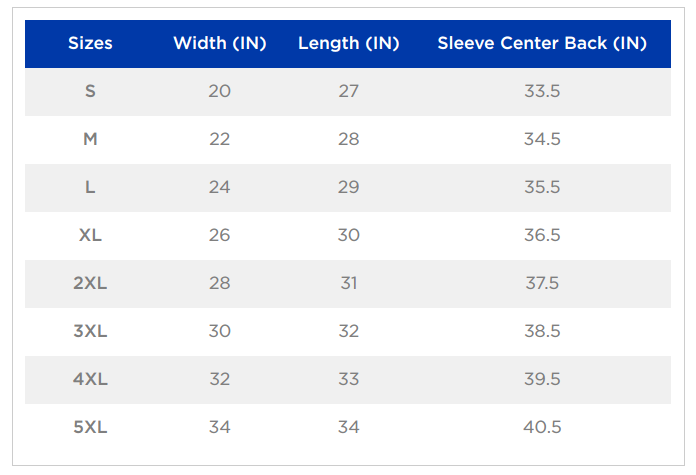696x475 pixels.
Task: Click the Sizes column header
Action: (90, 43)
